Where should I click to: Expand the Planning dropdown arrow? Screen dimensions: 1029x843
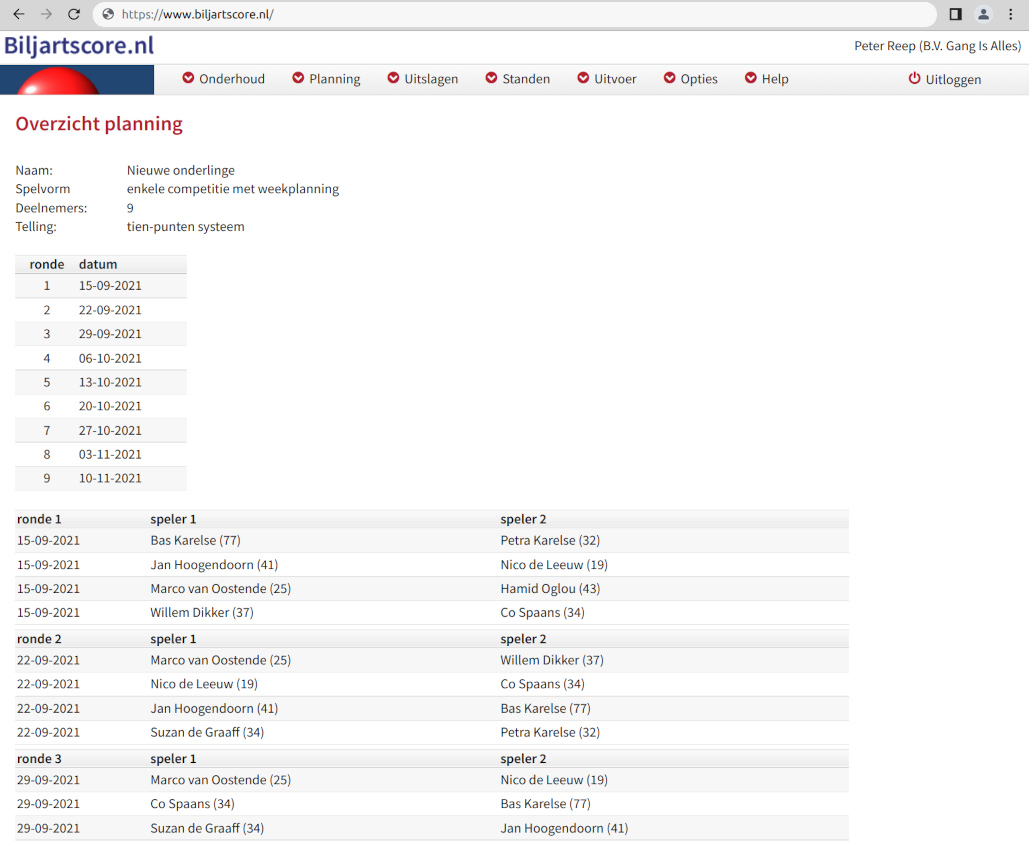[298, 79]
